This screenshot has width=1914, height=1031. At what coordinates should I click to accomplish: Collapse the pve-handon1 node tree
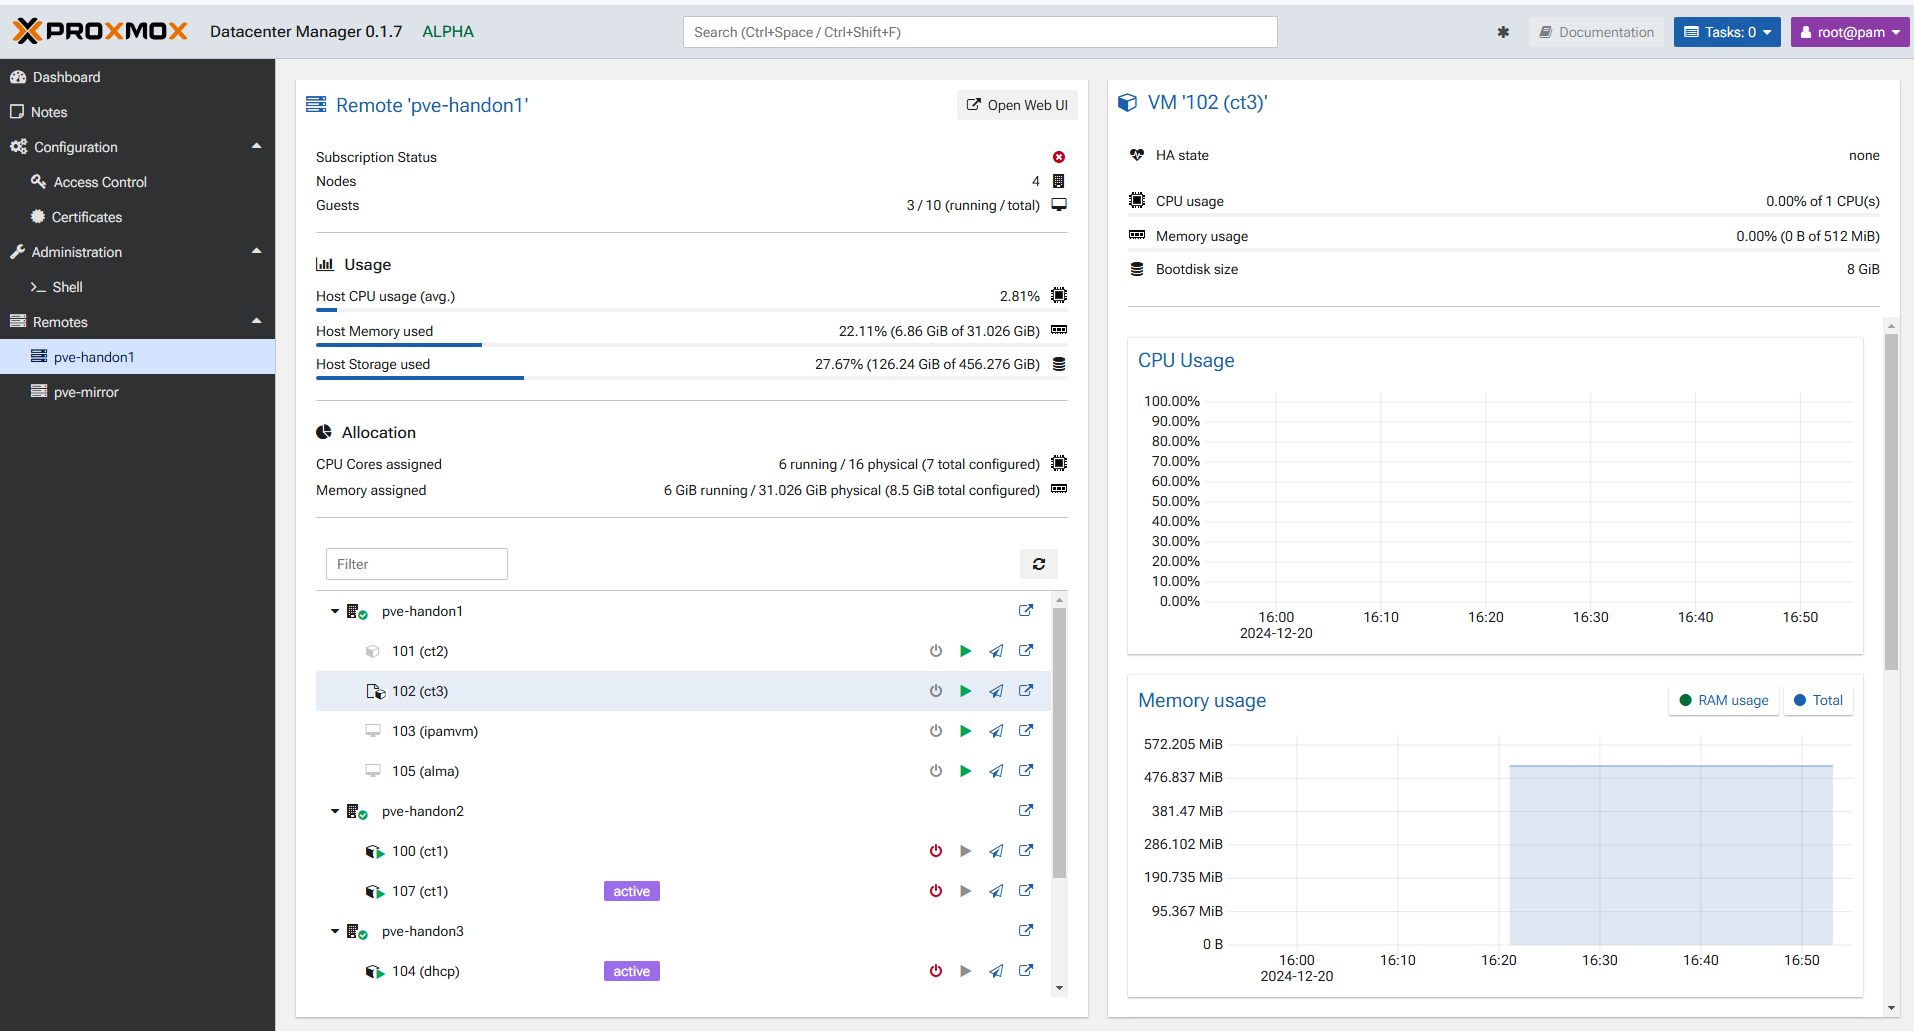[335, 611]
